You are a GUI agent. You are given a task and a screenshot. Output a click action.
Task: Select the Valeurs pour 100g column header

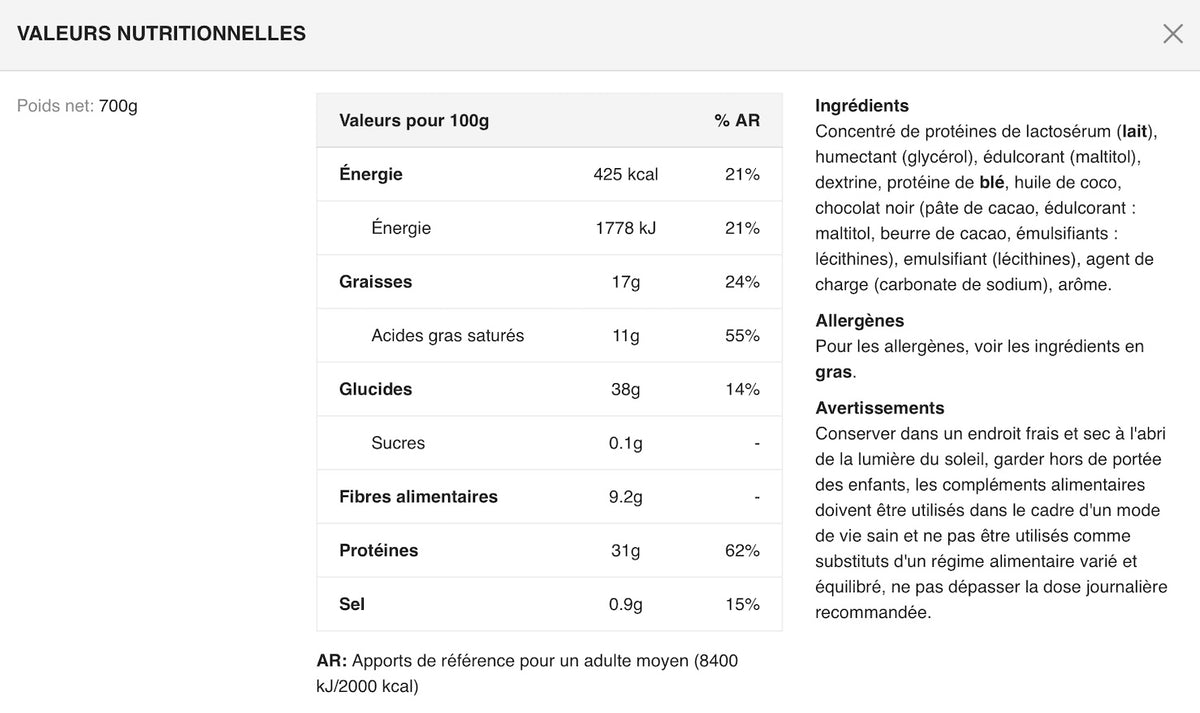[x=414, y=121]
